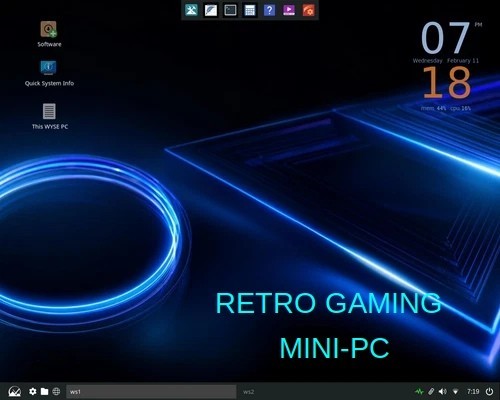Image resolution: width=500 pixels, height=400 pixels.
Task: Open the file manager folder icon in the taskbar
Action: (44, 391)
